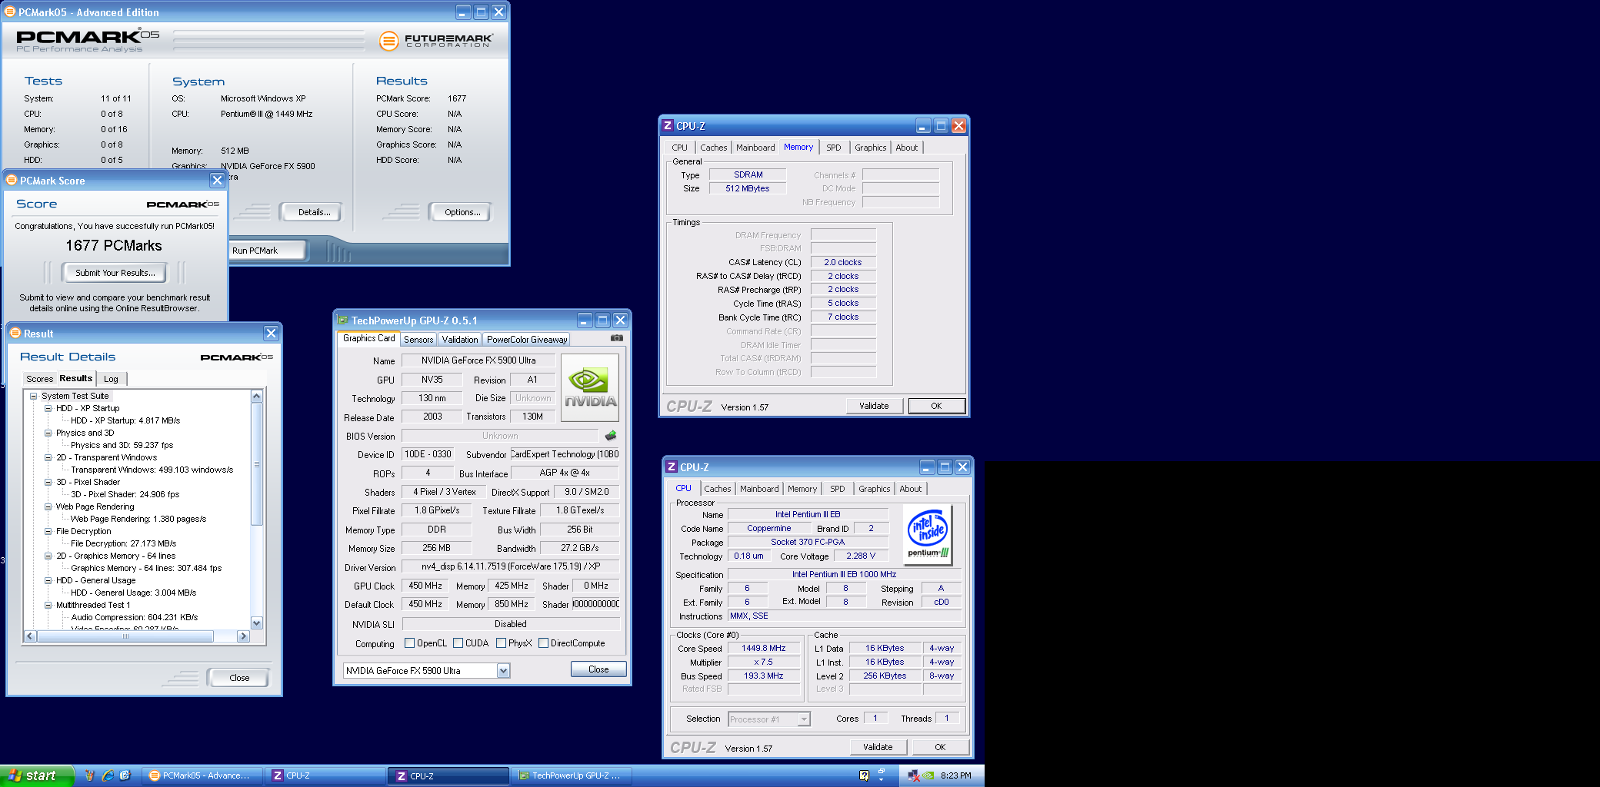The height and width of the screenshot is (787, 1600).
Task: Click OK in CPU-Z CPU window
Action: 939,747
